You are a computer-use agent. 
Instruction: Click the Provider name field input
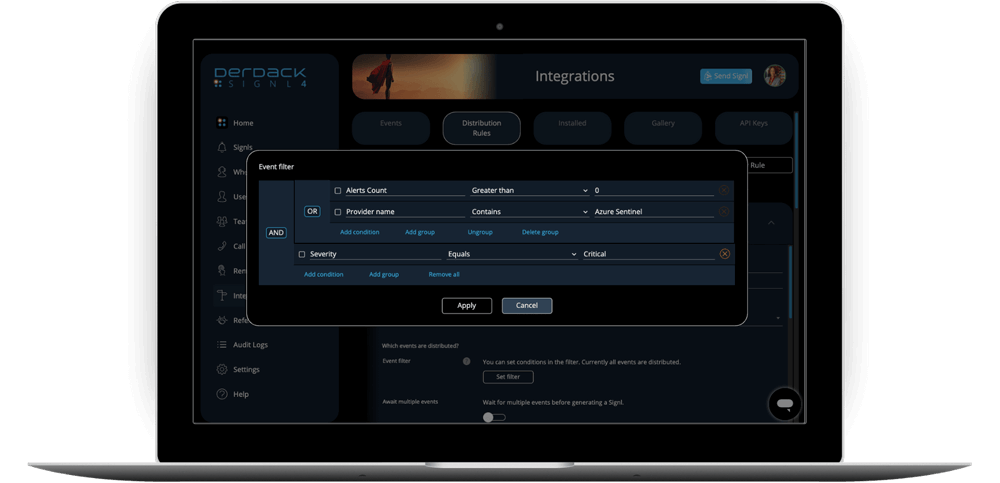tap(405, 211)
